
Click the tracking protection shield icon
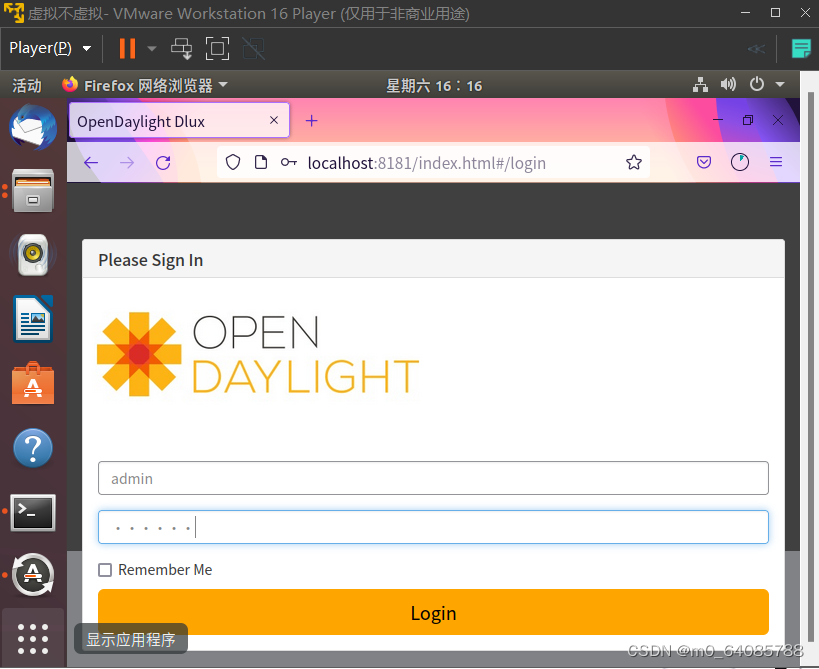tap(233, 162)
